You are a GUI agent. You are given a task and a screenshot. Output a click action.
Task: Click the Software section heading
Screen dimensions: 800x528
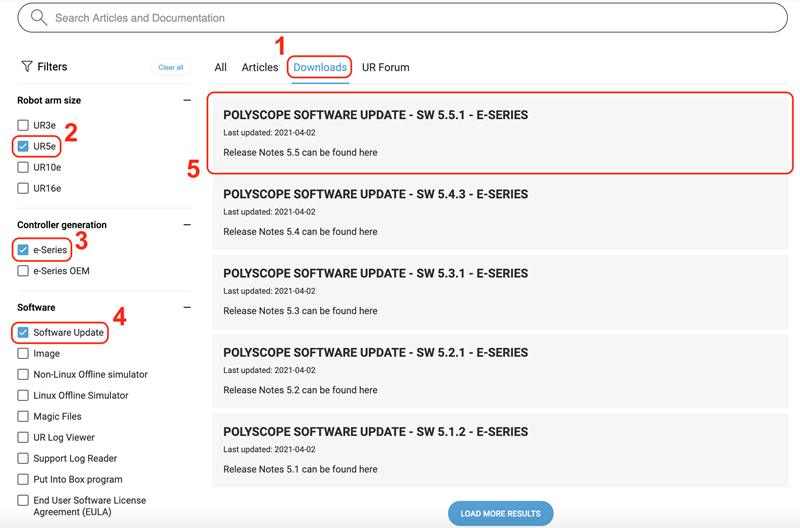pos(36,308)
